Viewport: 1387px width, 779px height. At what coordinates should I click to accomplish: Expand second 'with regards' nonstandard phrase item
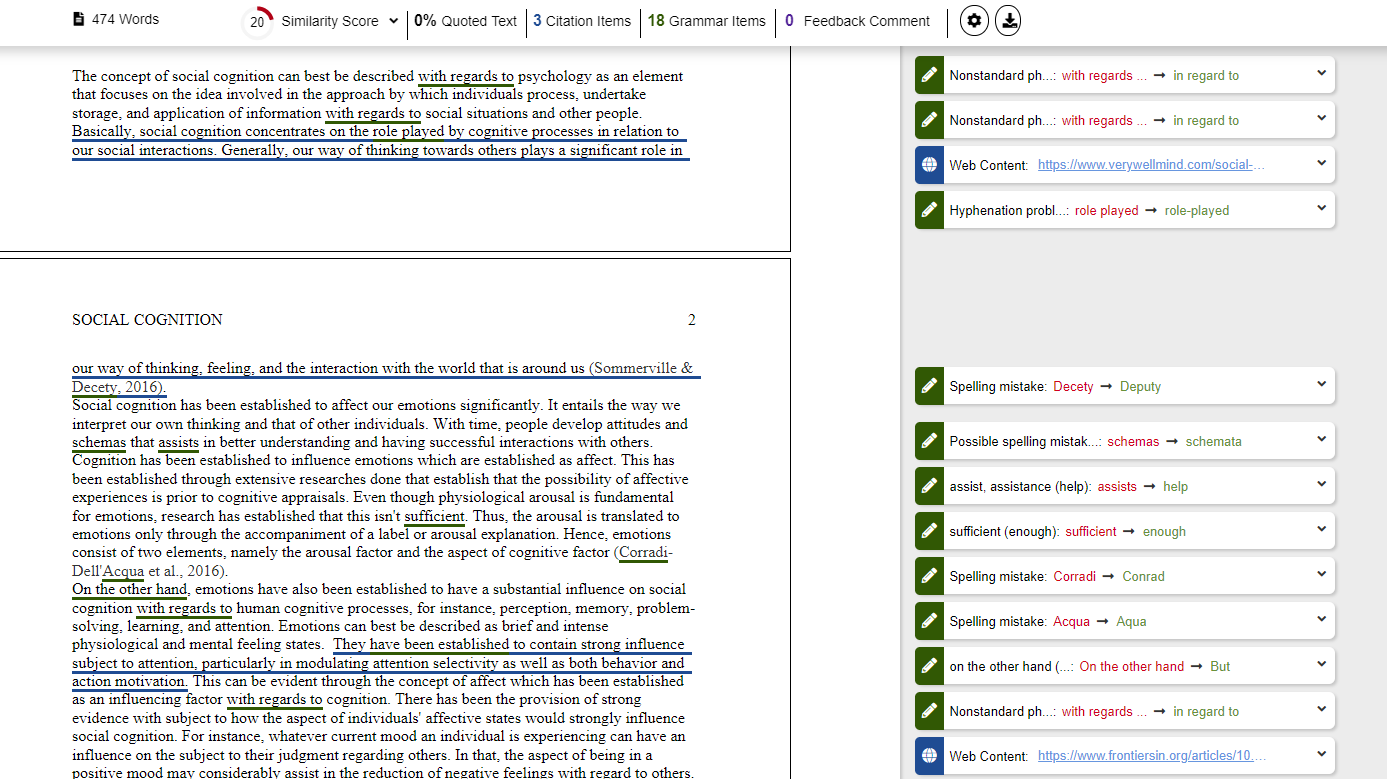tap(1321, 118)
